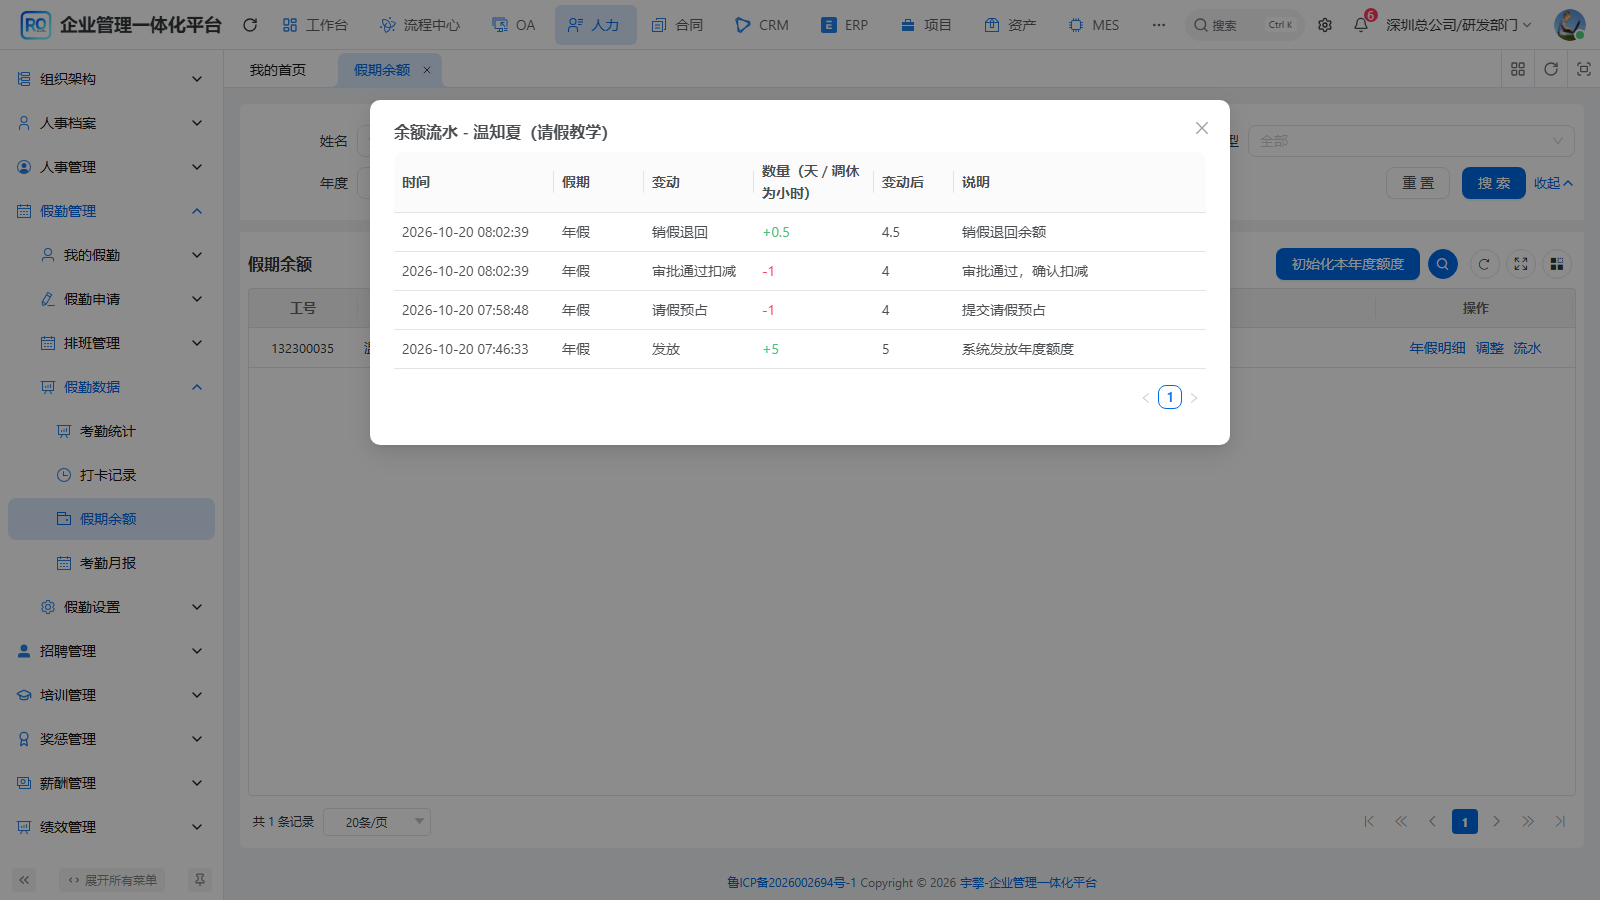
Task: Click the round blue search icon in the table toolbar
Action: pyautogui.click(x=1442, y=264)
